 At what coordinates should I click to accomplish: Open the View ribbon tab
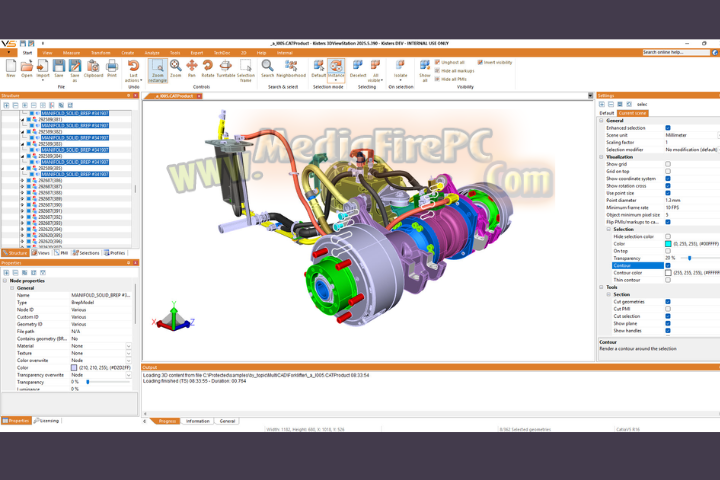[47, 53]
